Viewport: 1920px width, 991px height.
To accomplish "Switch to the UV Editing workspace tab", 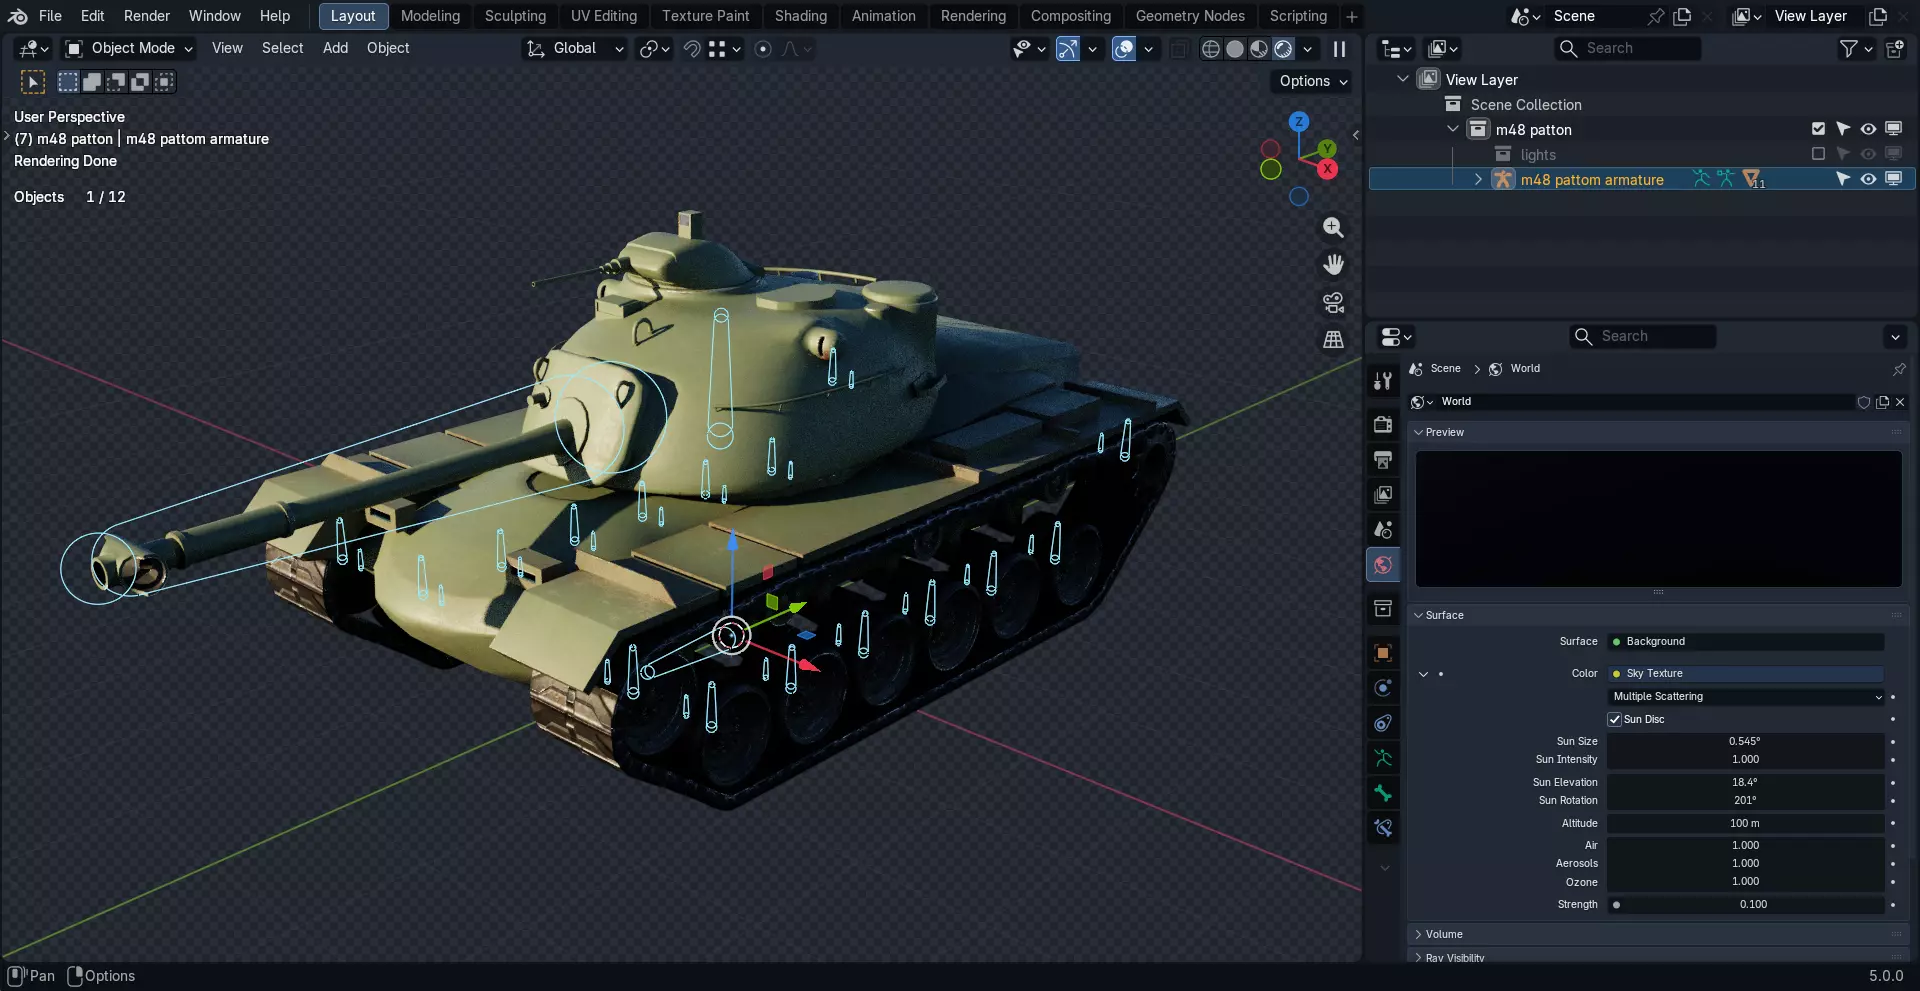I will tap(604, 16).
